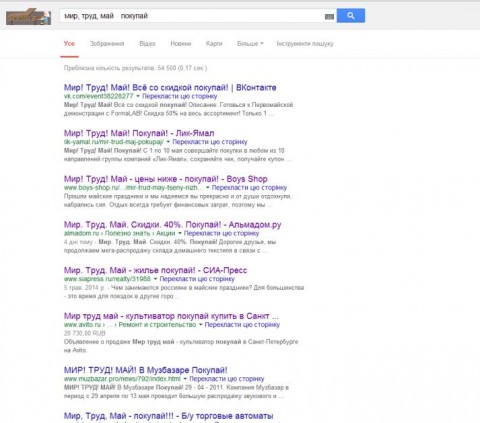Open the Boys Shop result link
The height and width of the screenshot is (423, 480).
166,179
